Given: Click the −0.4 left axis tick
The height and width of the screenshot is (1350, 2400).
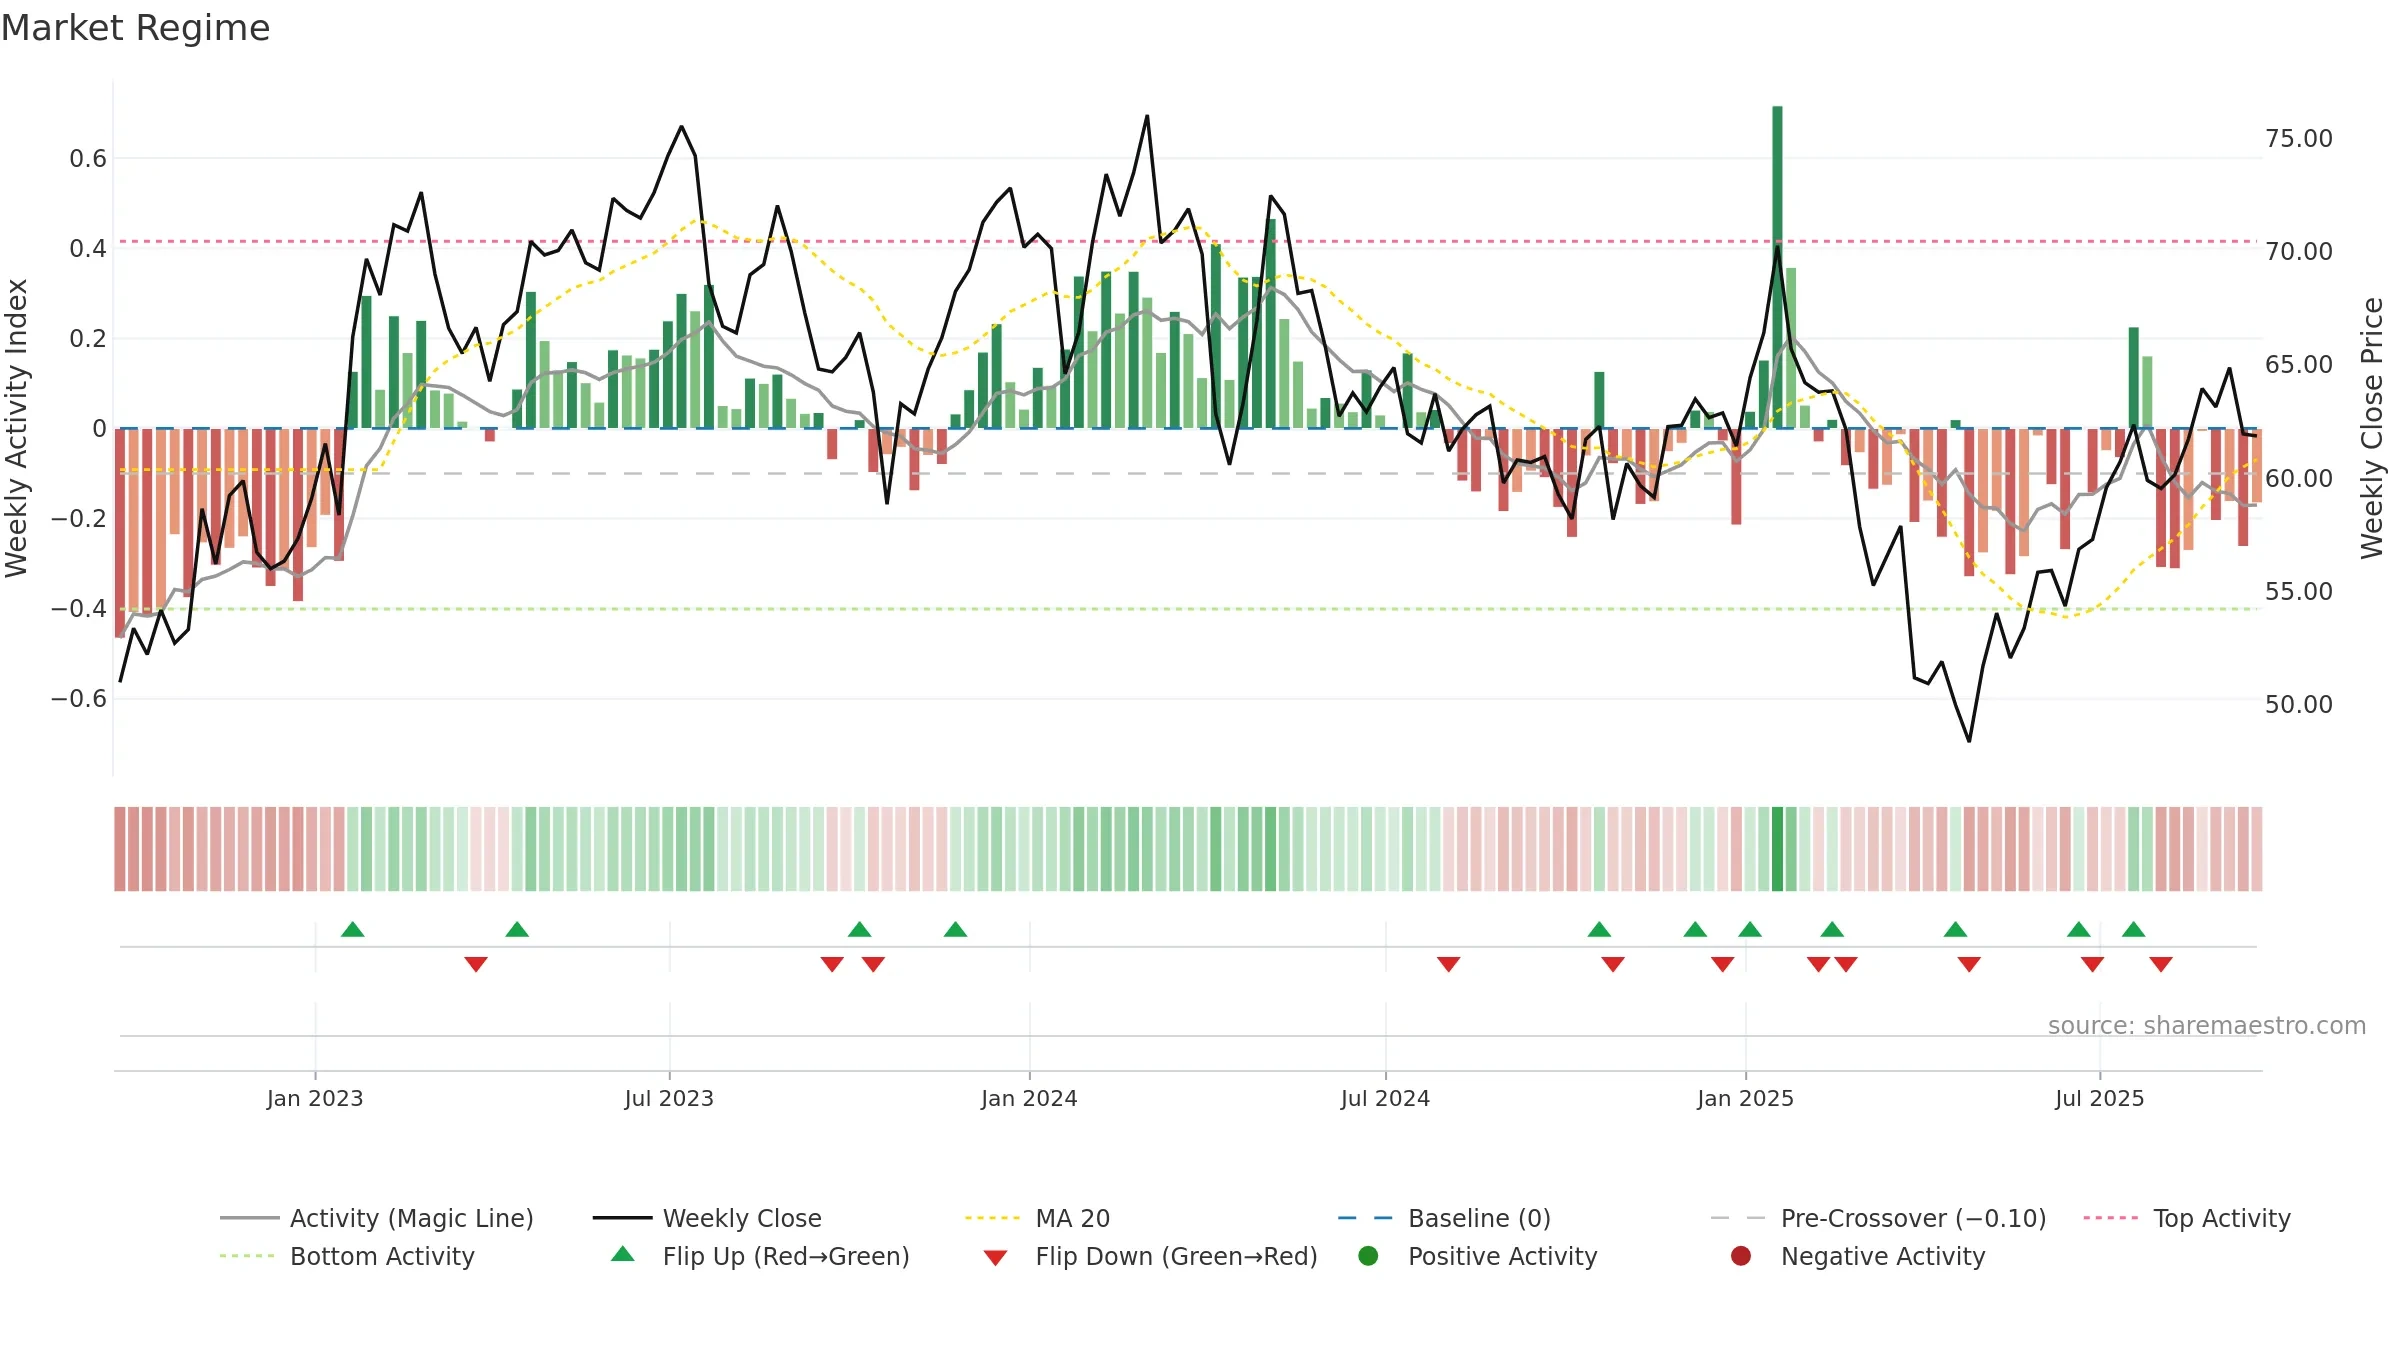Looking at the screenshot, I should [x=79, y=608].
